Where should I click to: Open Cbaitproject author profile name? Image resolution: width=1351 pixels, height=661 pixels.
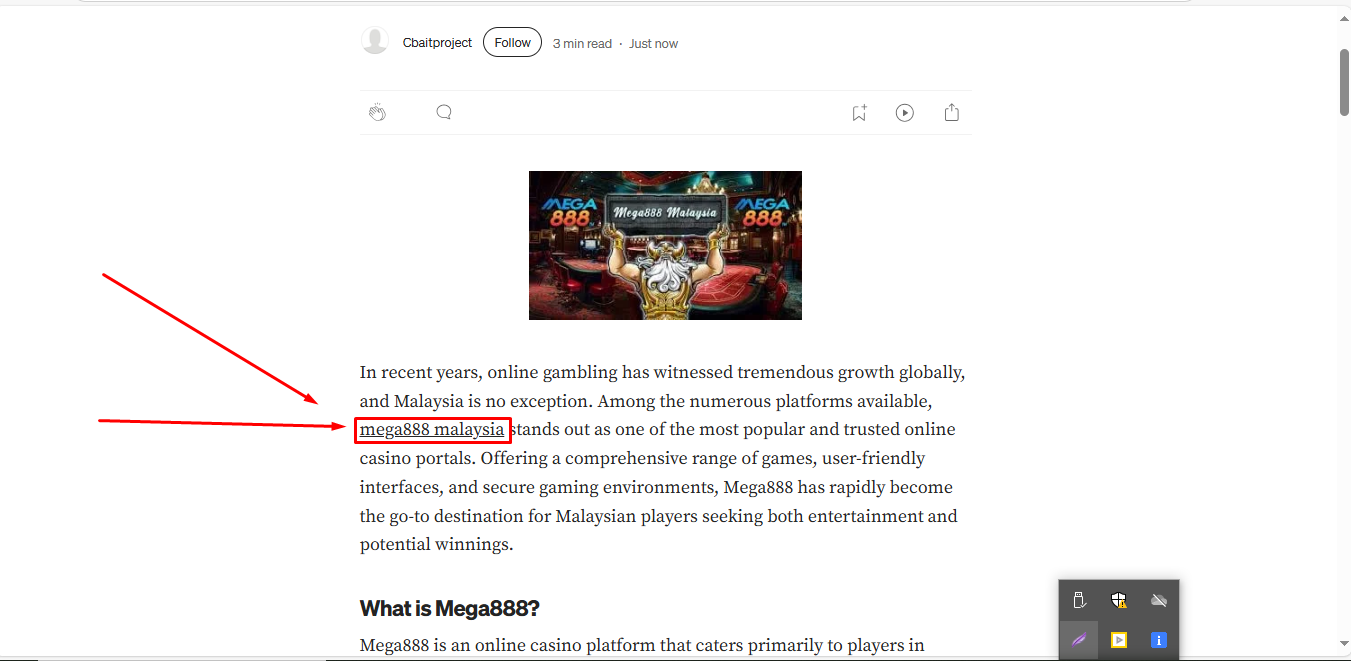point(437,43)
